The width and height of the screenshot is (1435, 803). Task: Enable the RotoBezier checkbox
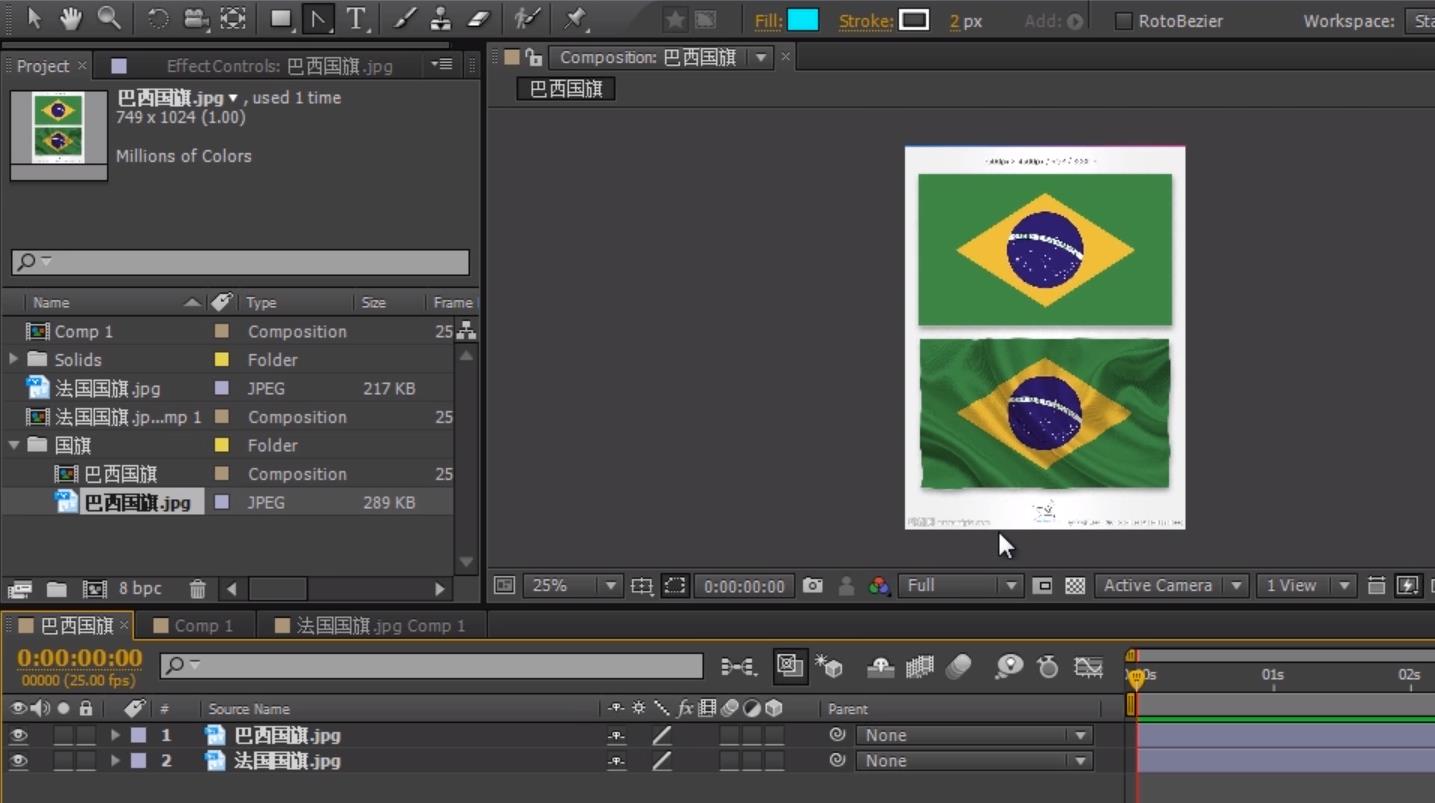(x=1123, y=21)
